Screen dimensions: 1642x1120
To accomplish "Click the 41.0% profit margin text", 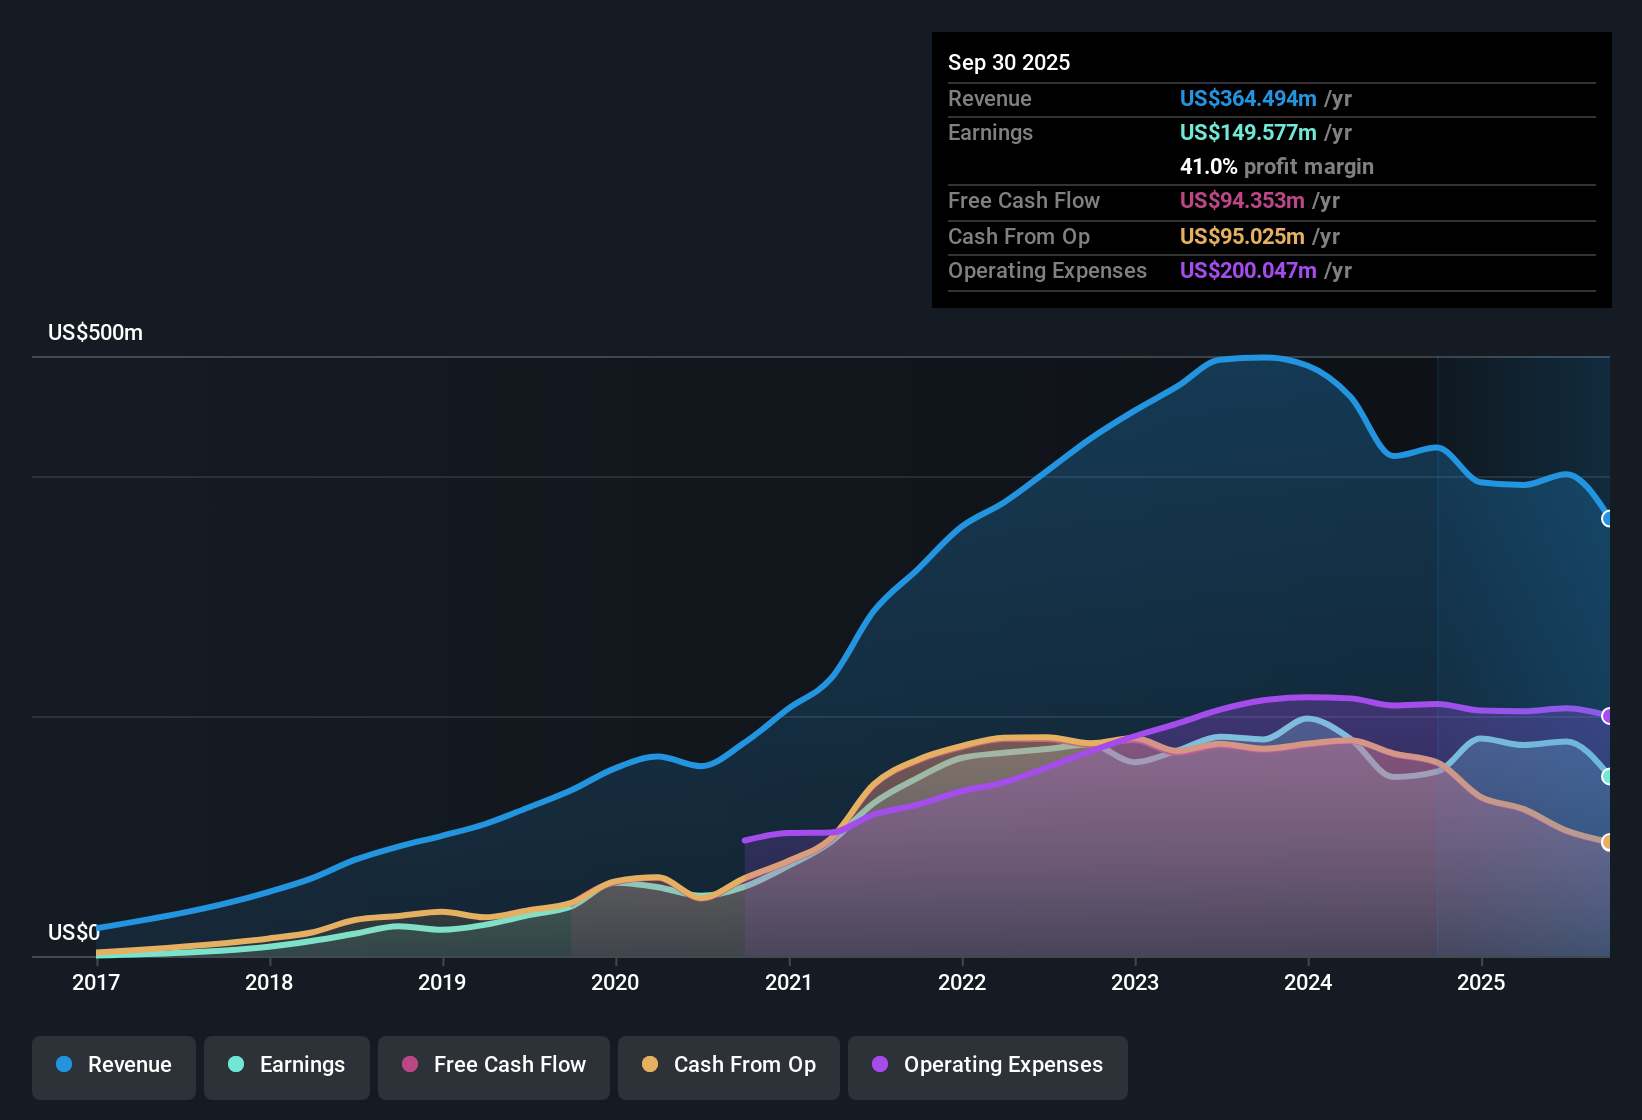I will (x=1276, y=167).
